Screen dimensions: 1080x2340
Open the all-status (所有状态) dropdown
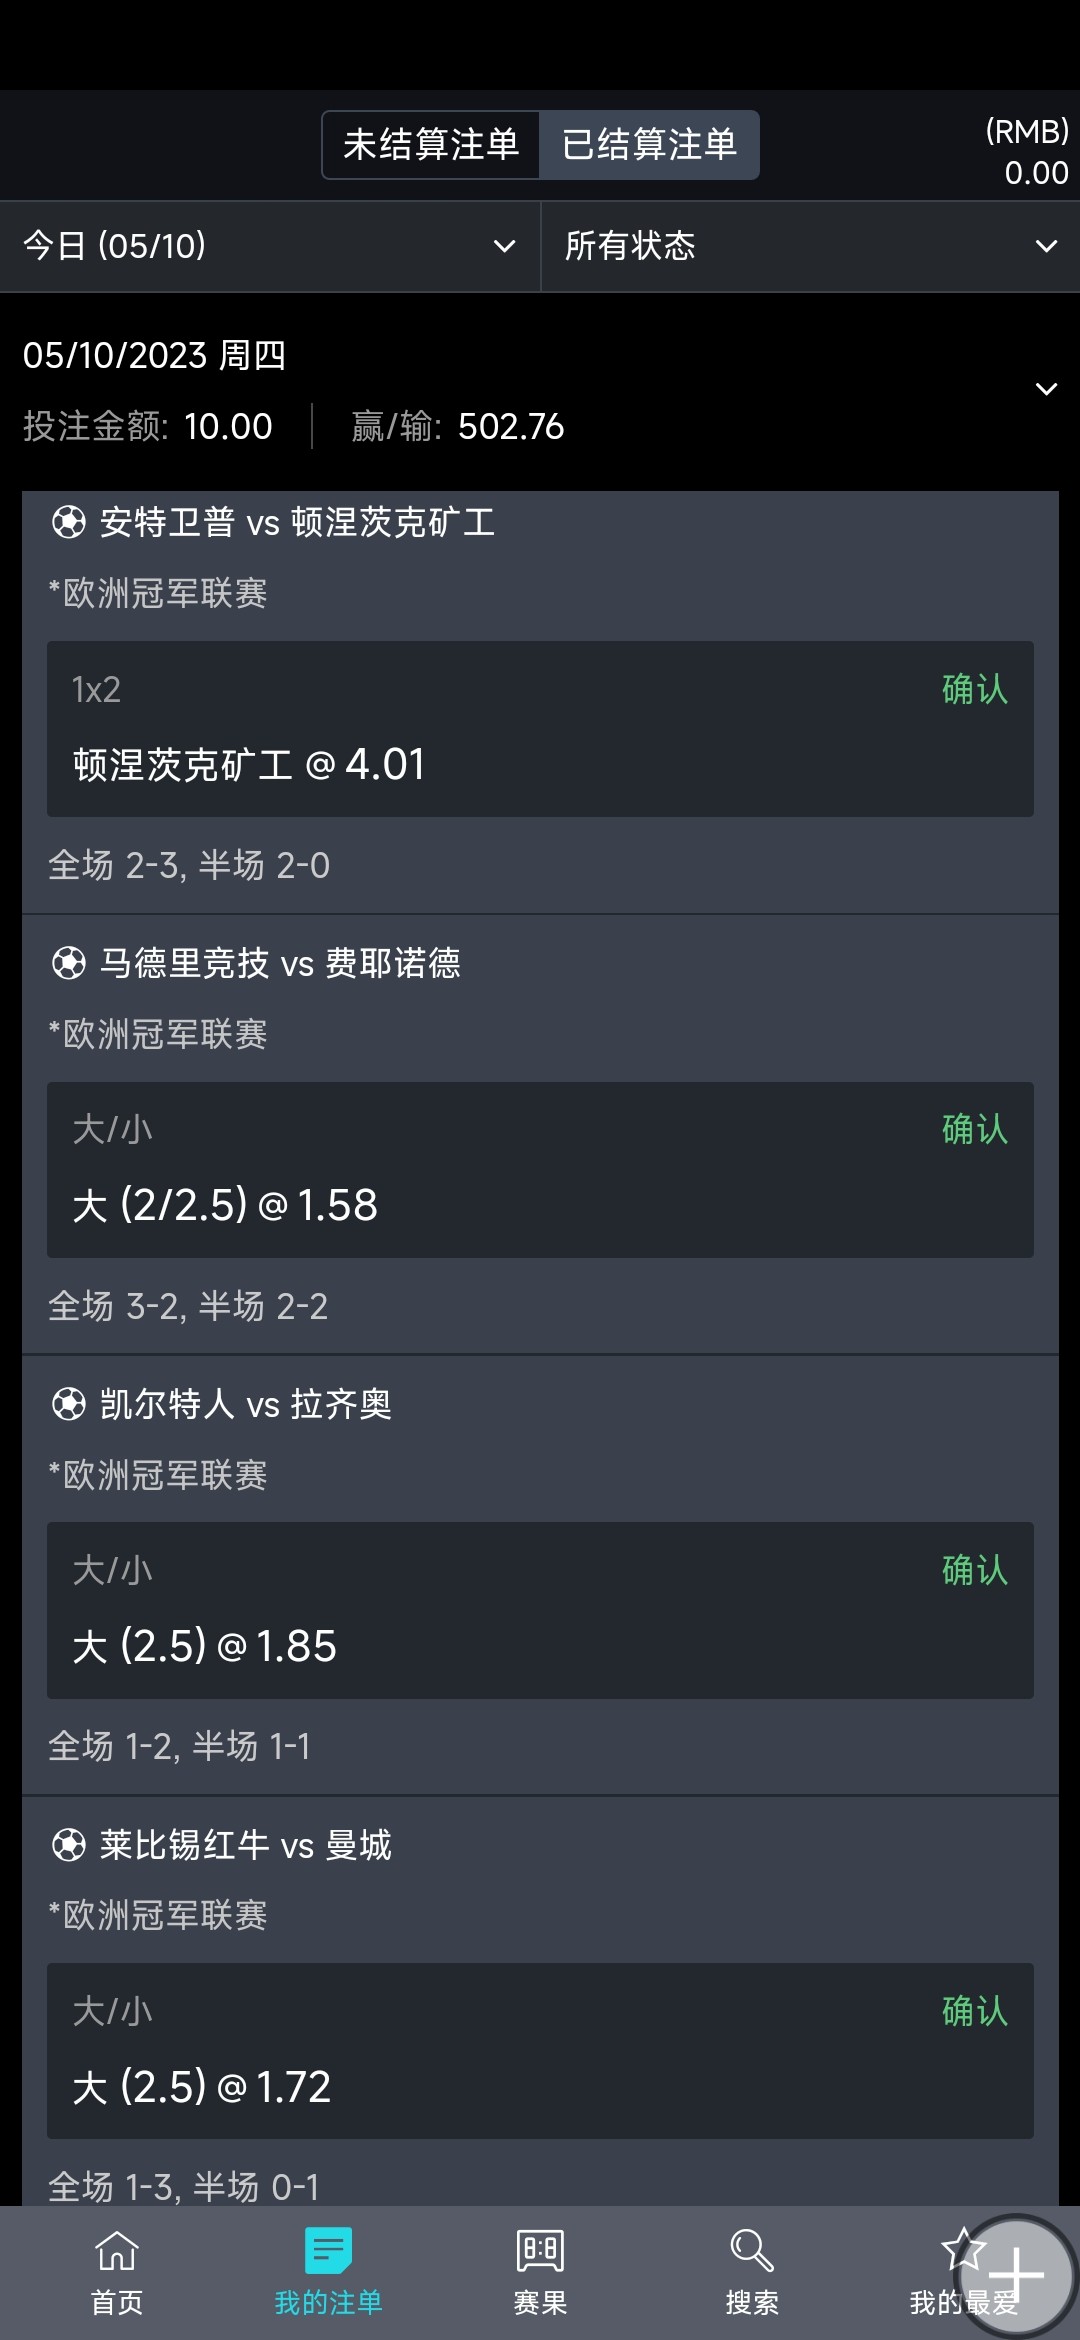(x=810, y=246)
